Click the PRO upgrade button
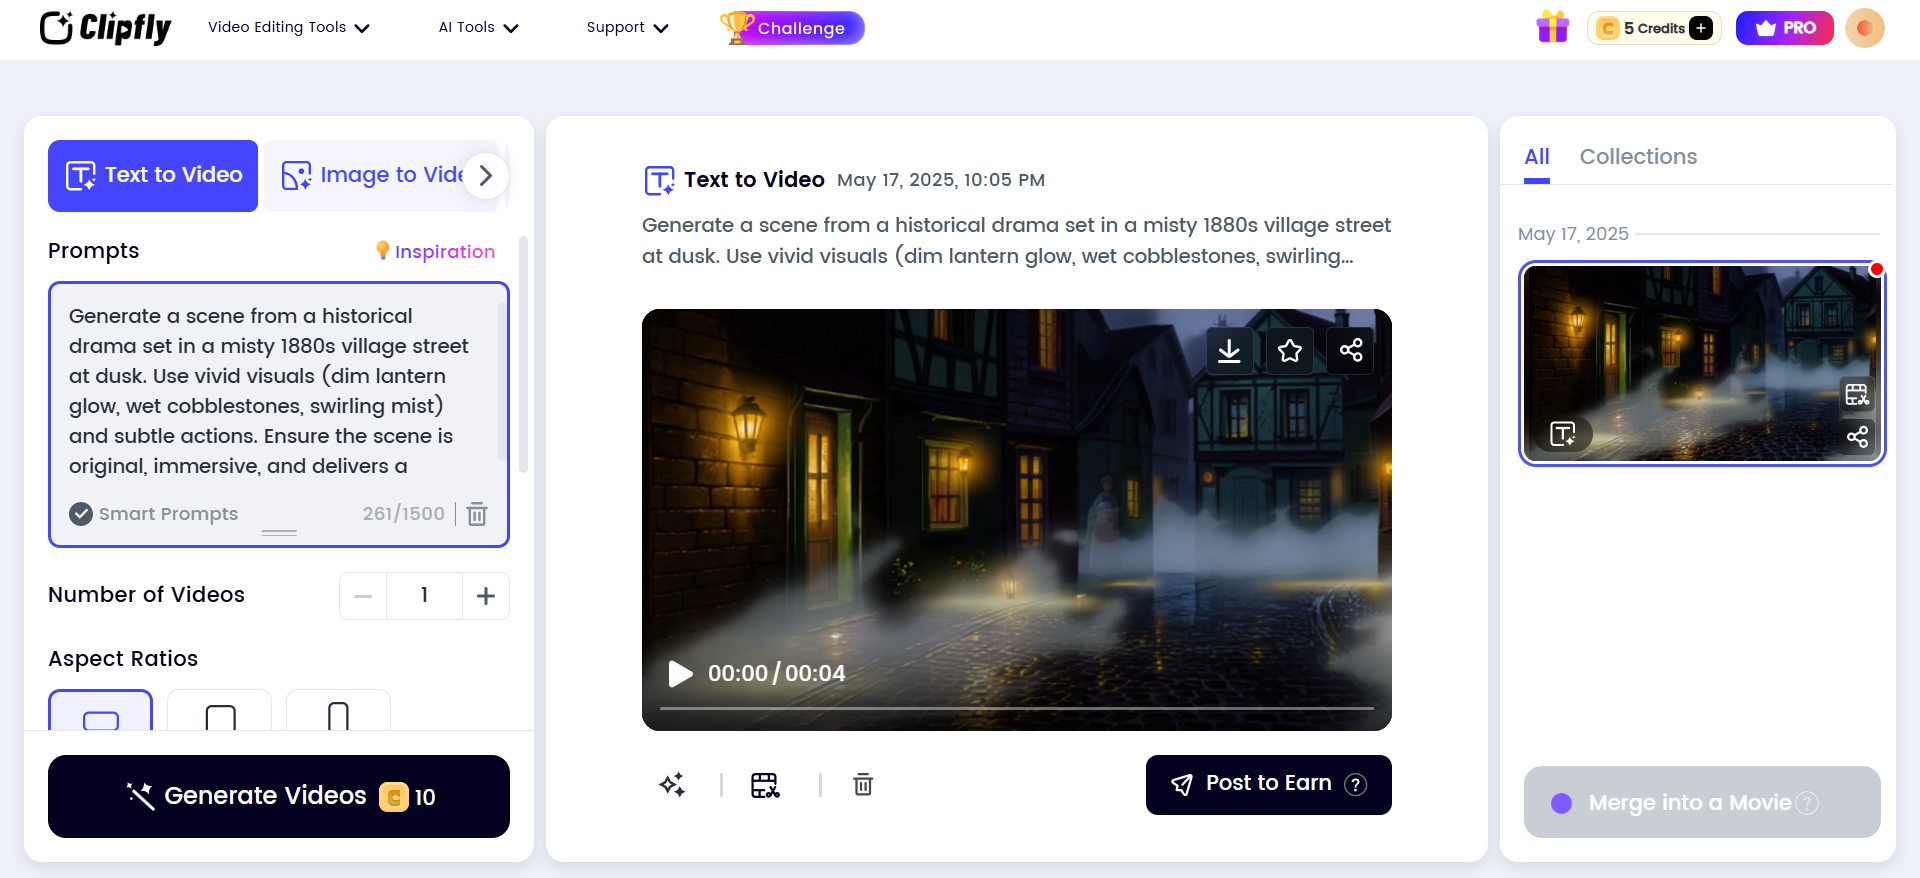The image size is (1920, 878). tap(1784, 28)
